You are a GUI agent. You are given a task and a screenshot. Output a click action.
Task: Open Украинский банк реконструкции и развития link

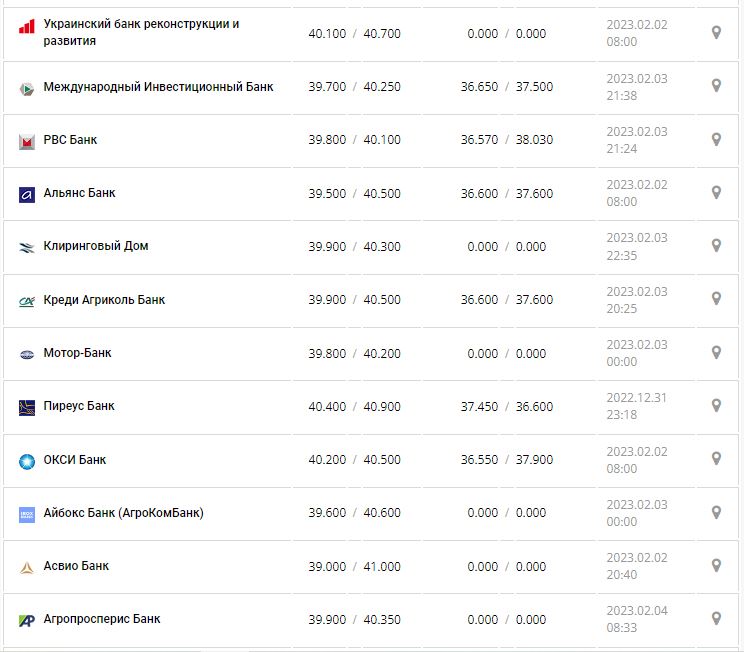(x=141, y=32)
